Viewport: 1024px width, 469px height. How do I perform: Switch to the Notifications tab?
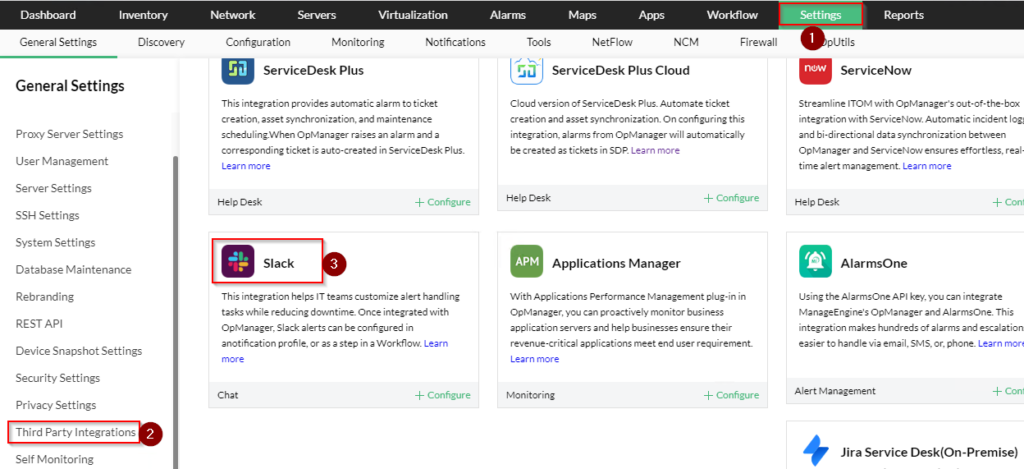pos(455,42)
